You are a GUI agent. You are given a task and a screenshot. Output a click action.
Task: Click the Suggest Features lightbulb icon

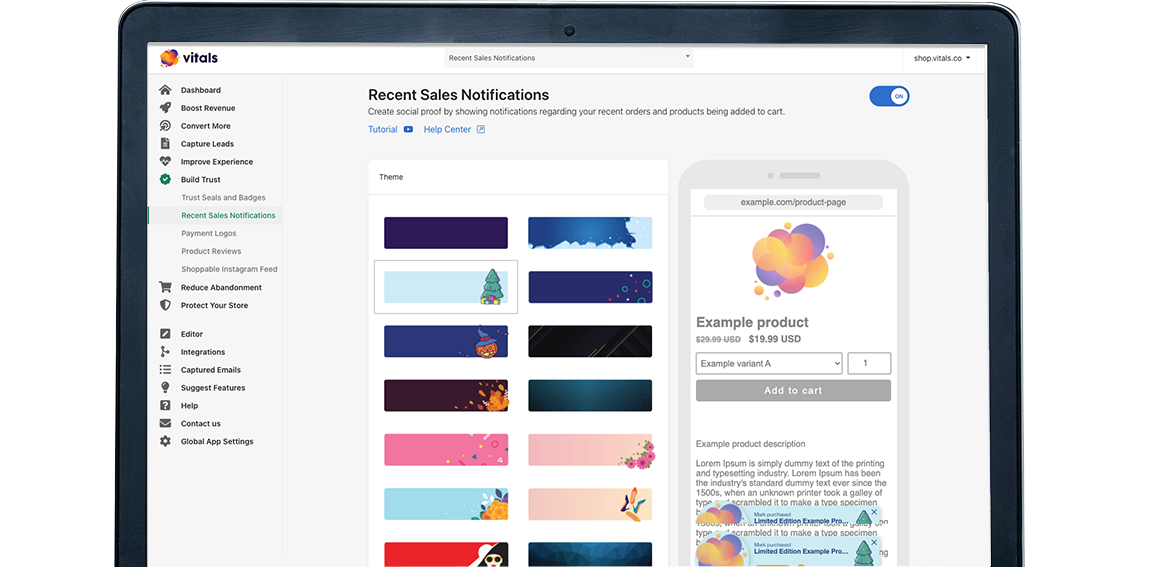click(x=165, y=388)
